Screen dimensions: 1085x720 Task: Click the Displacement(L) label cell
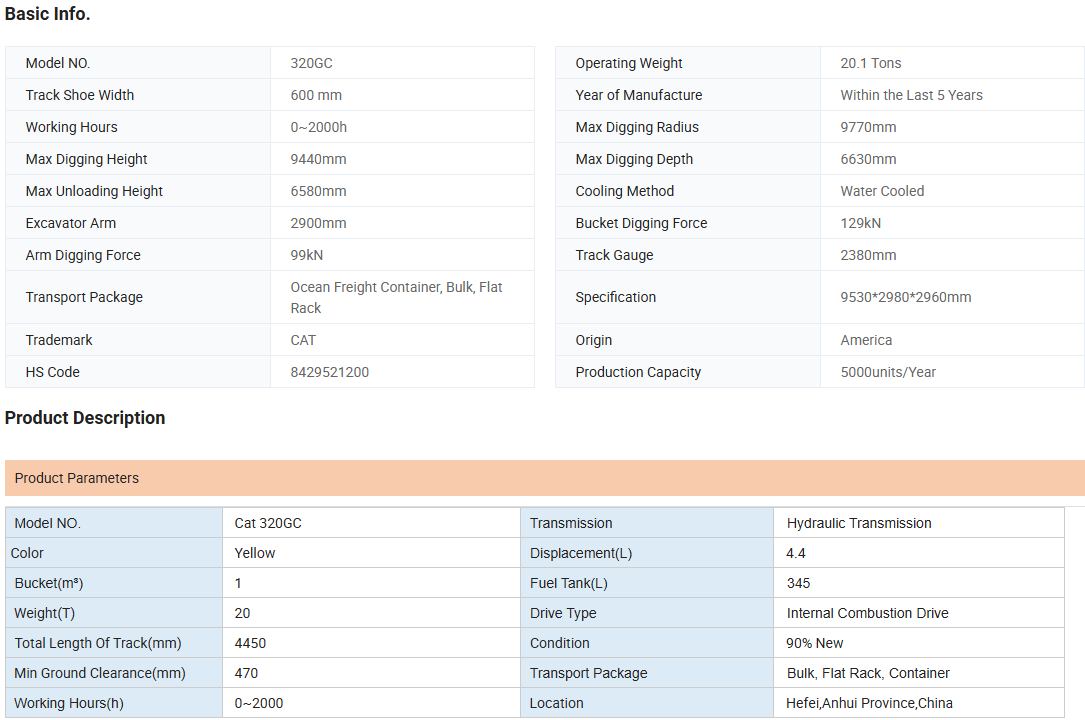coord(647,553)
